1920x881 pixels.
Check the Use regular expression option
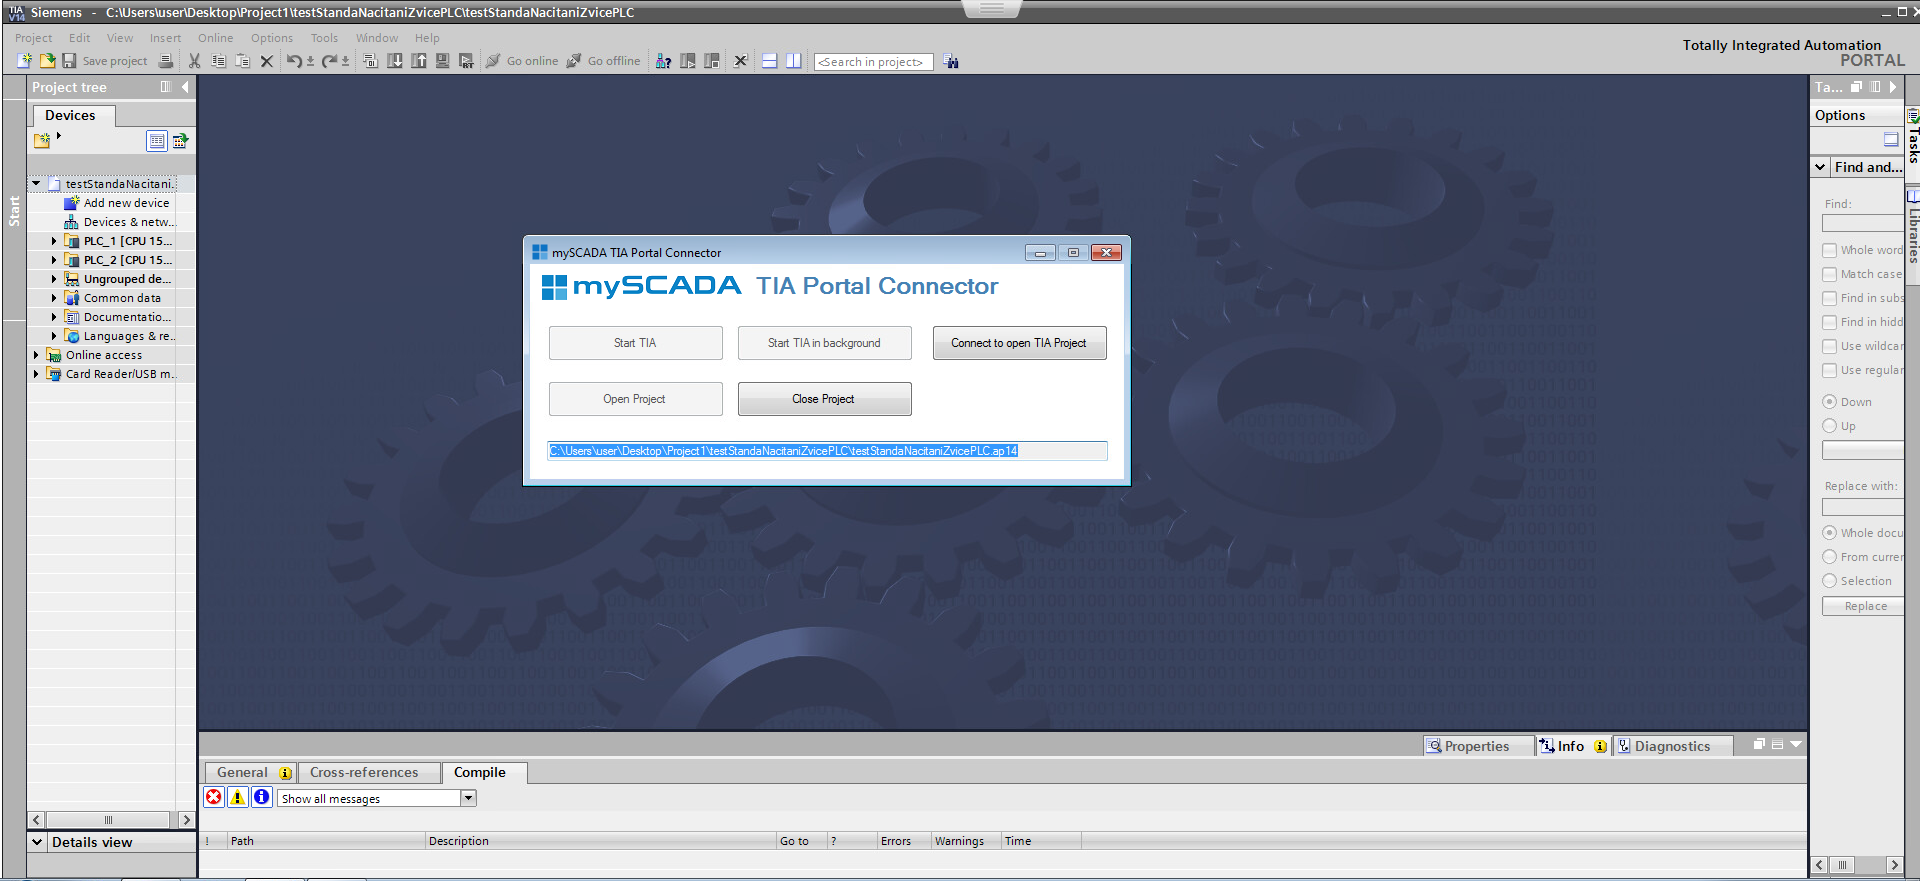coord(1829,370)
